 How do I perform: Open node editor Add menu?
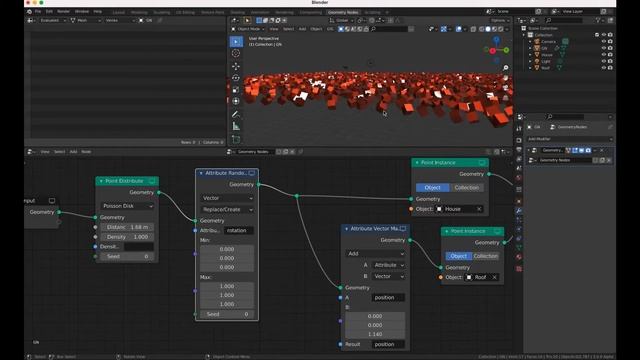point(73,152)
